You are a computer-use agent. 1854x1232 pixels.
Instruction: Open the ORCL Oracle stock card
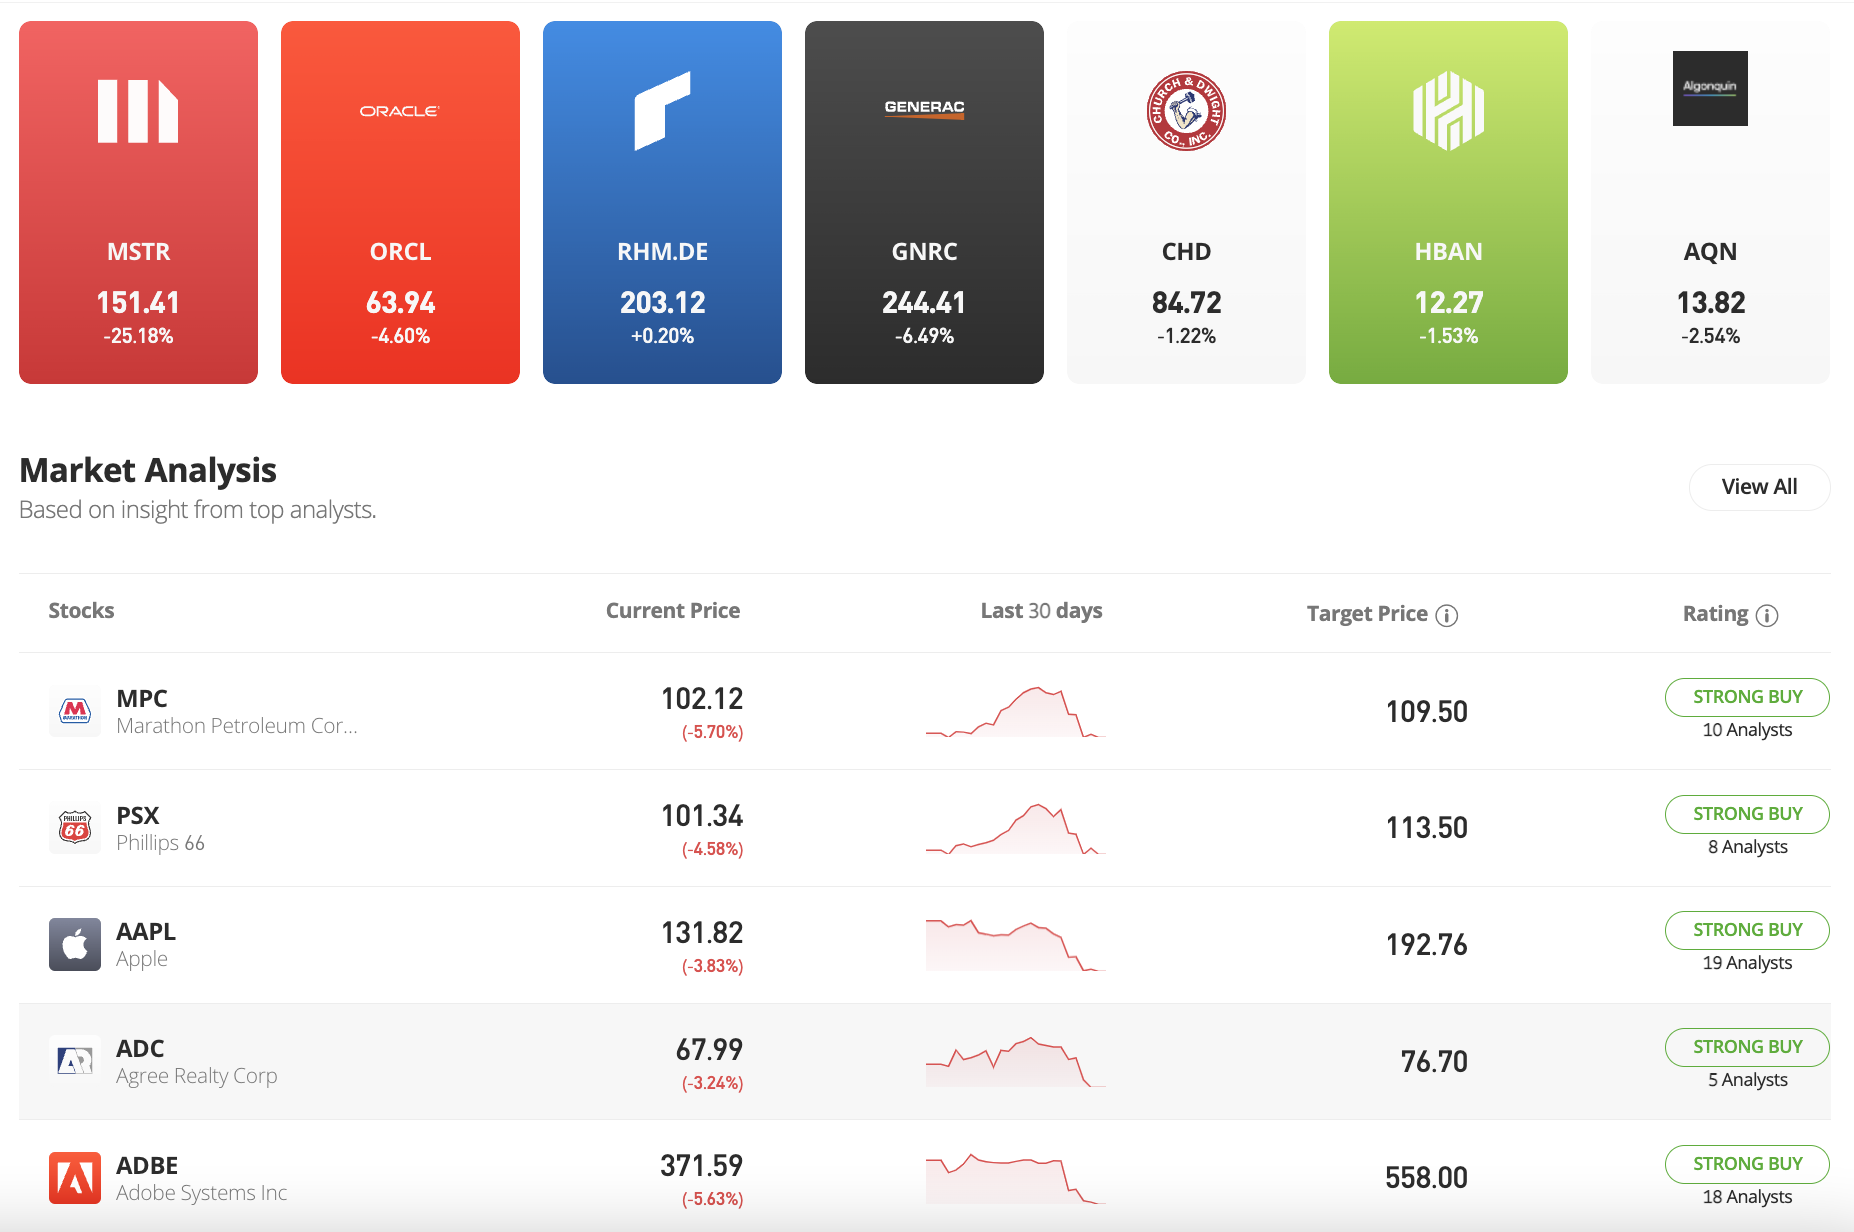(400, 202)
